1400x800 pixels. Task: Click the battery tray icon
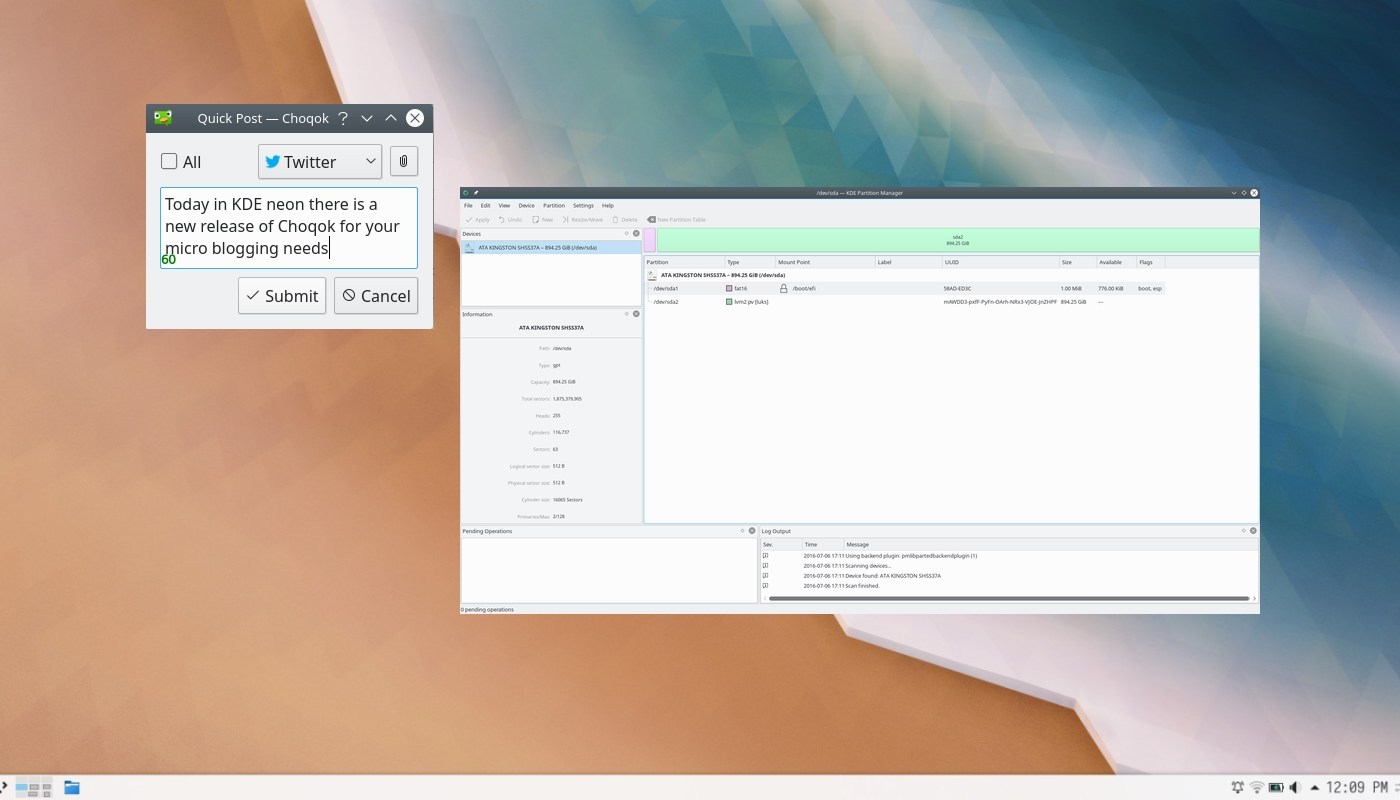[x=1276, y=788]
